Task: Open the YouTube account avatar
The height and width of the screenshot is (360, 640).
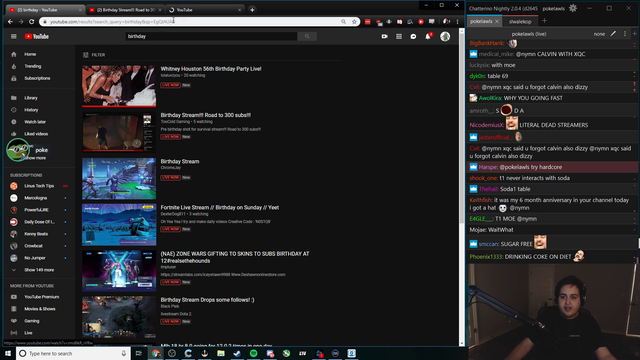Action: [x=445, y=36]
